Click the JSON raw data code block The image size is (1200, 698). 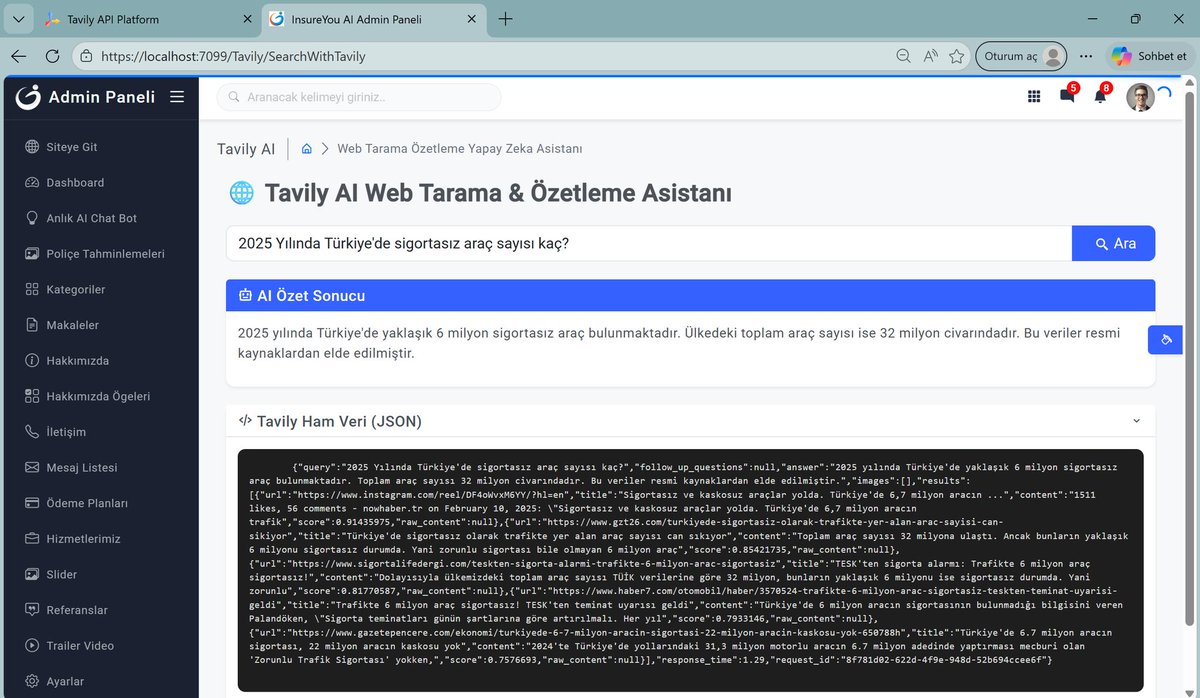point(690,570)
